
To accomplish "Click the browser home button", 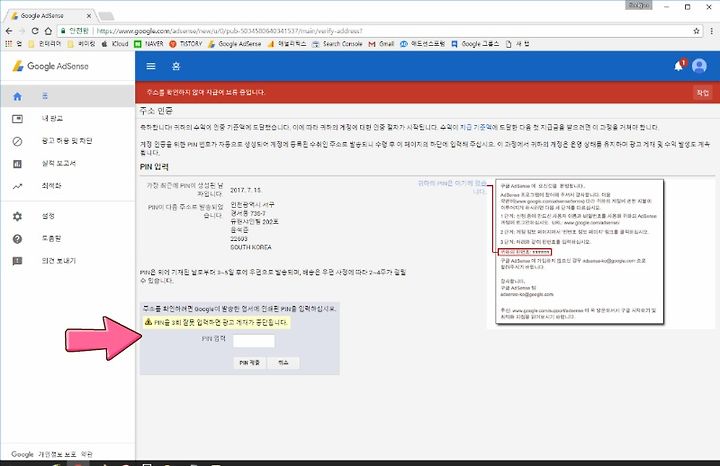I will pyautogui.click(x=48, y=31).
